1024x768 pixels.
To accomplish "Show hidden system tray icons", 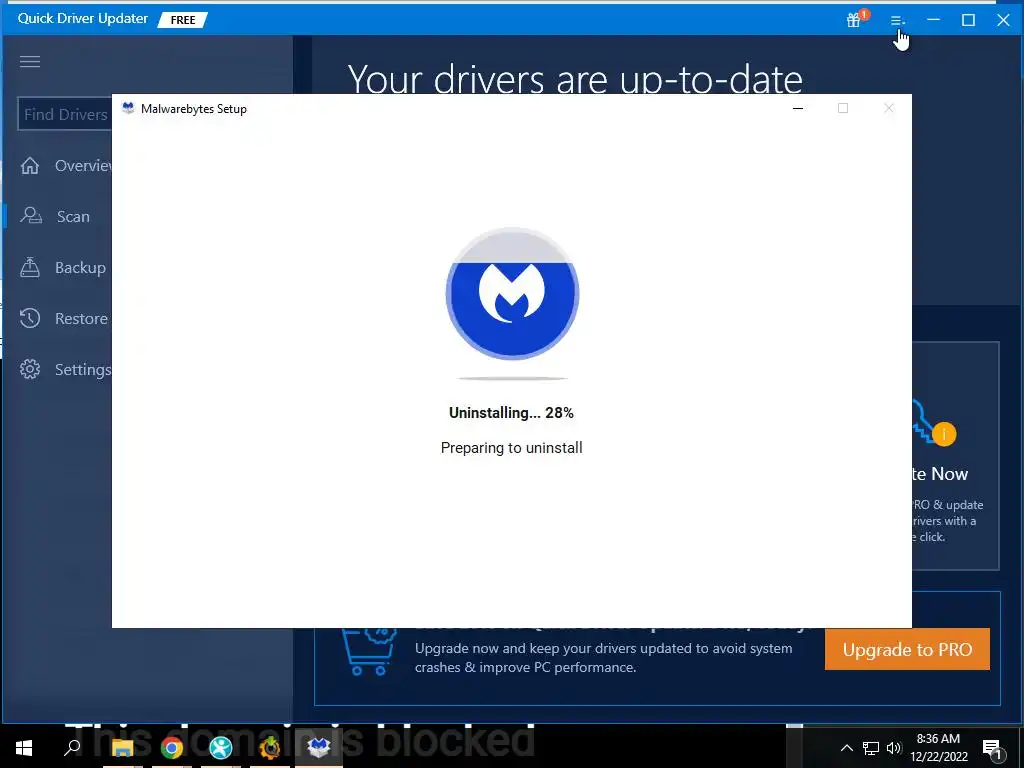I will [x=846, y=748].
